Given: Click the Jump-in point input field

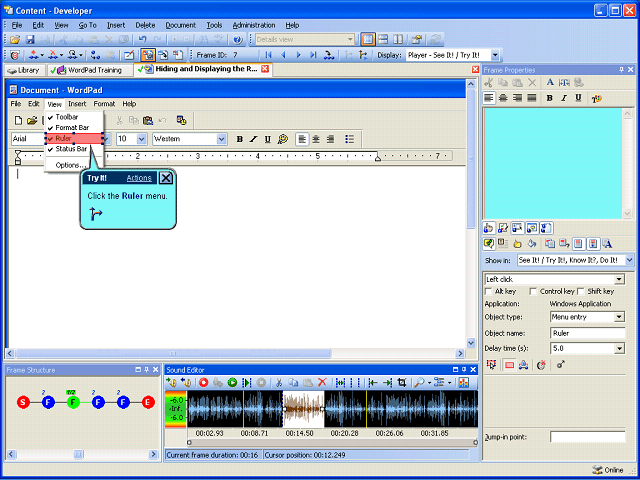Looking at the screenshot, I should pos(587,437).
